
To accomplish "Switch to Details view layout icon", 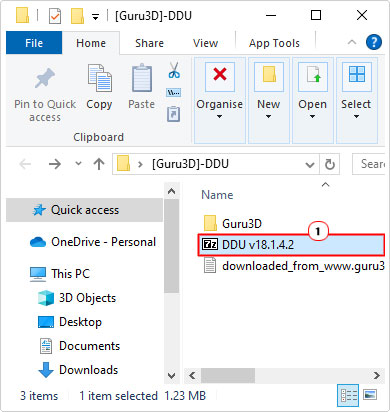I will point(348,395).
